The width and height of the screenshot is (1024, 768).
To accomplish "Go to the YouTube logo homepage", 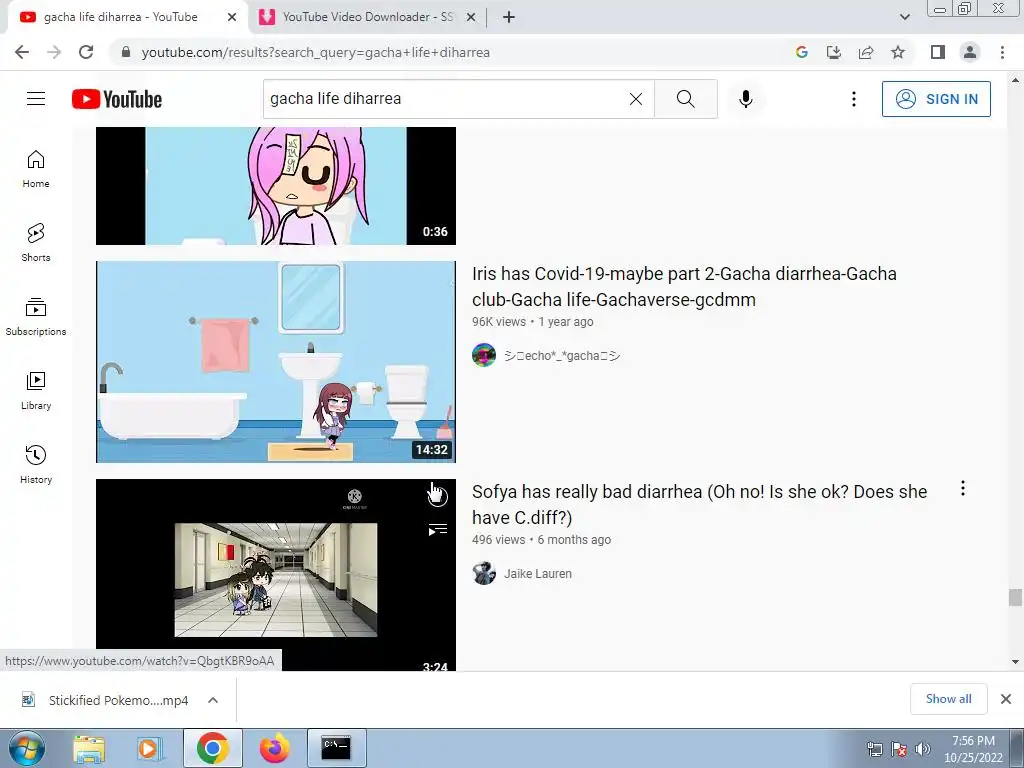I will (117, 99).
